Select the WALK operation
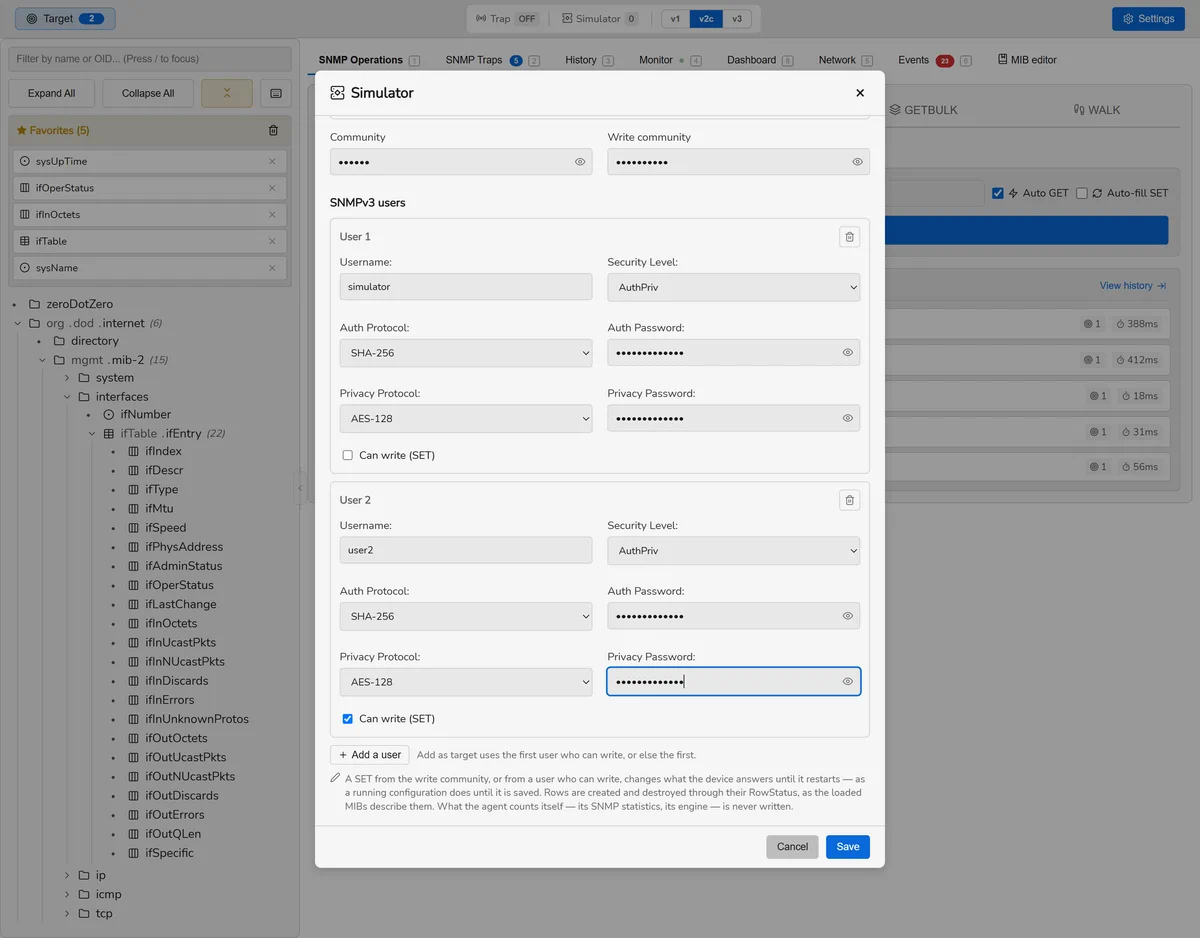Viewport: 1200px width, 938px height. tap(1096, 110)
